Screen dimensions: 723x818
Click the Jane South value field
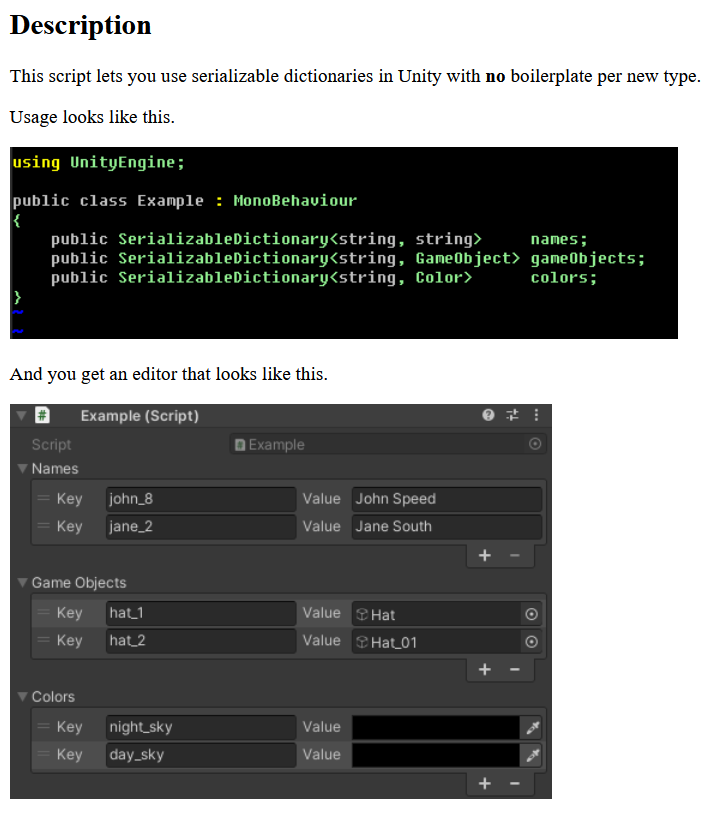(446, 527)
